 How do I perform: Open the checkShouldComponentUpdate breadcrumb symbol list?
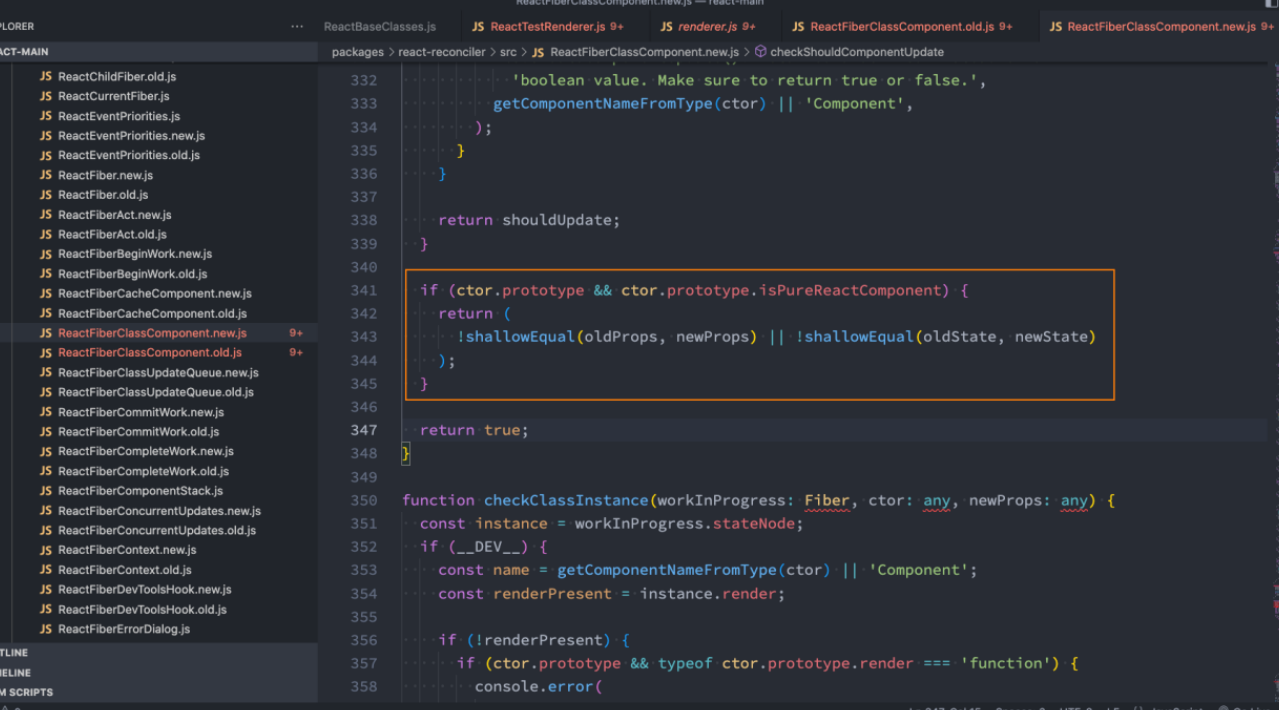point(857,51)
